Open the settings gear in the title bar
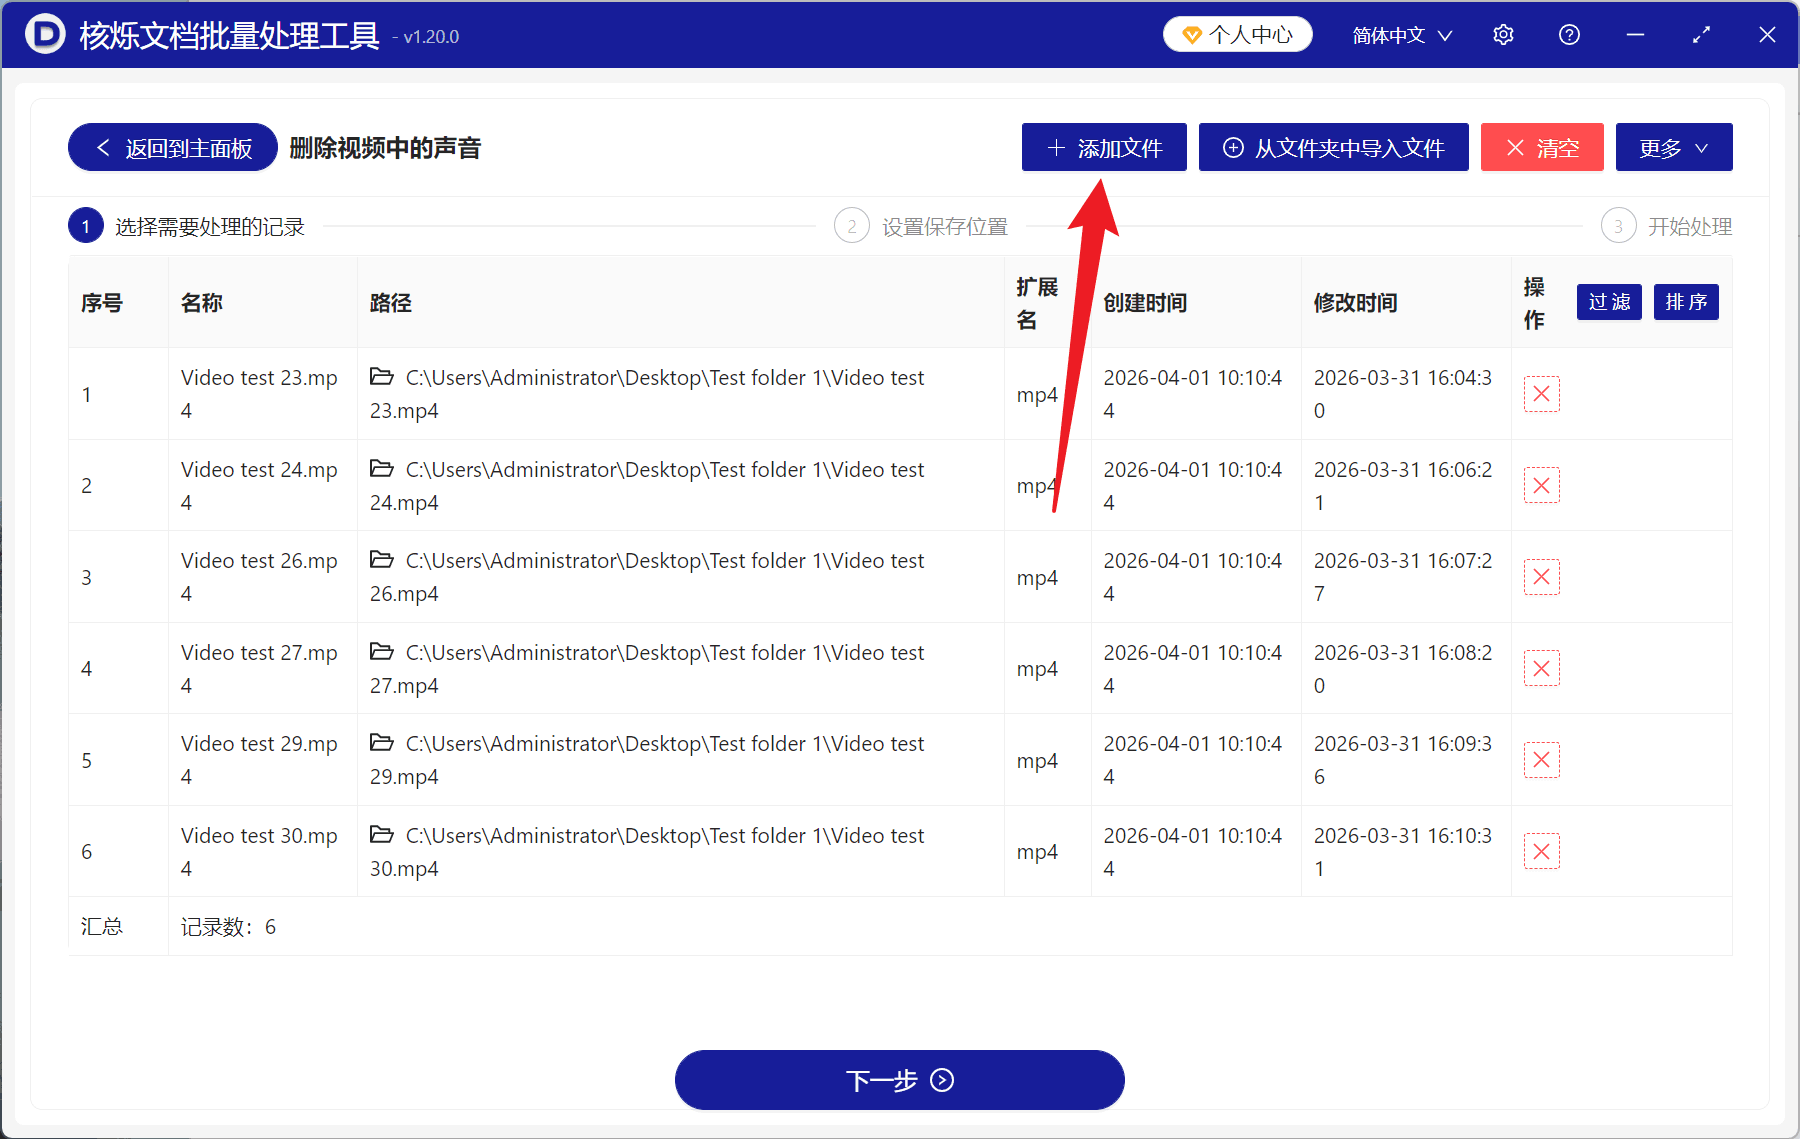The image size is (1800, 1139). coord(1502,34)
